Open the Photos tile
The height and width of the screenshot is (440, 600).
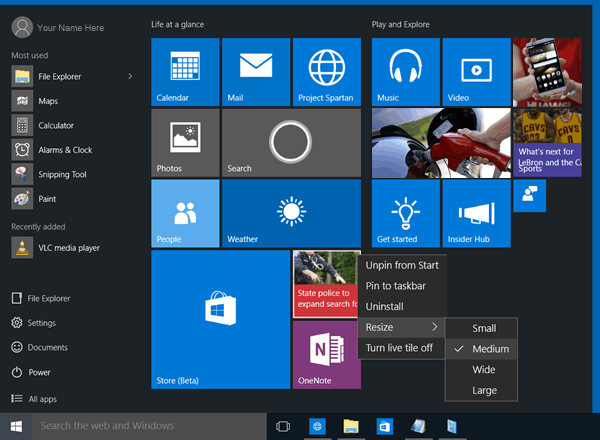pos(185,143)
